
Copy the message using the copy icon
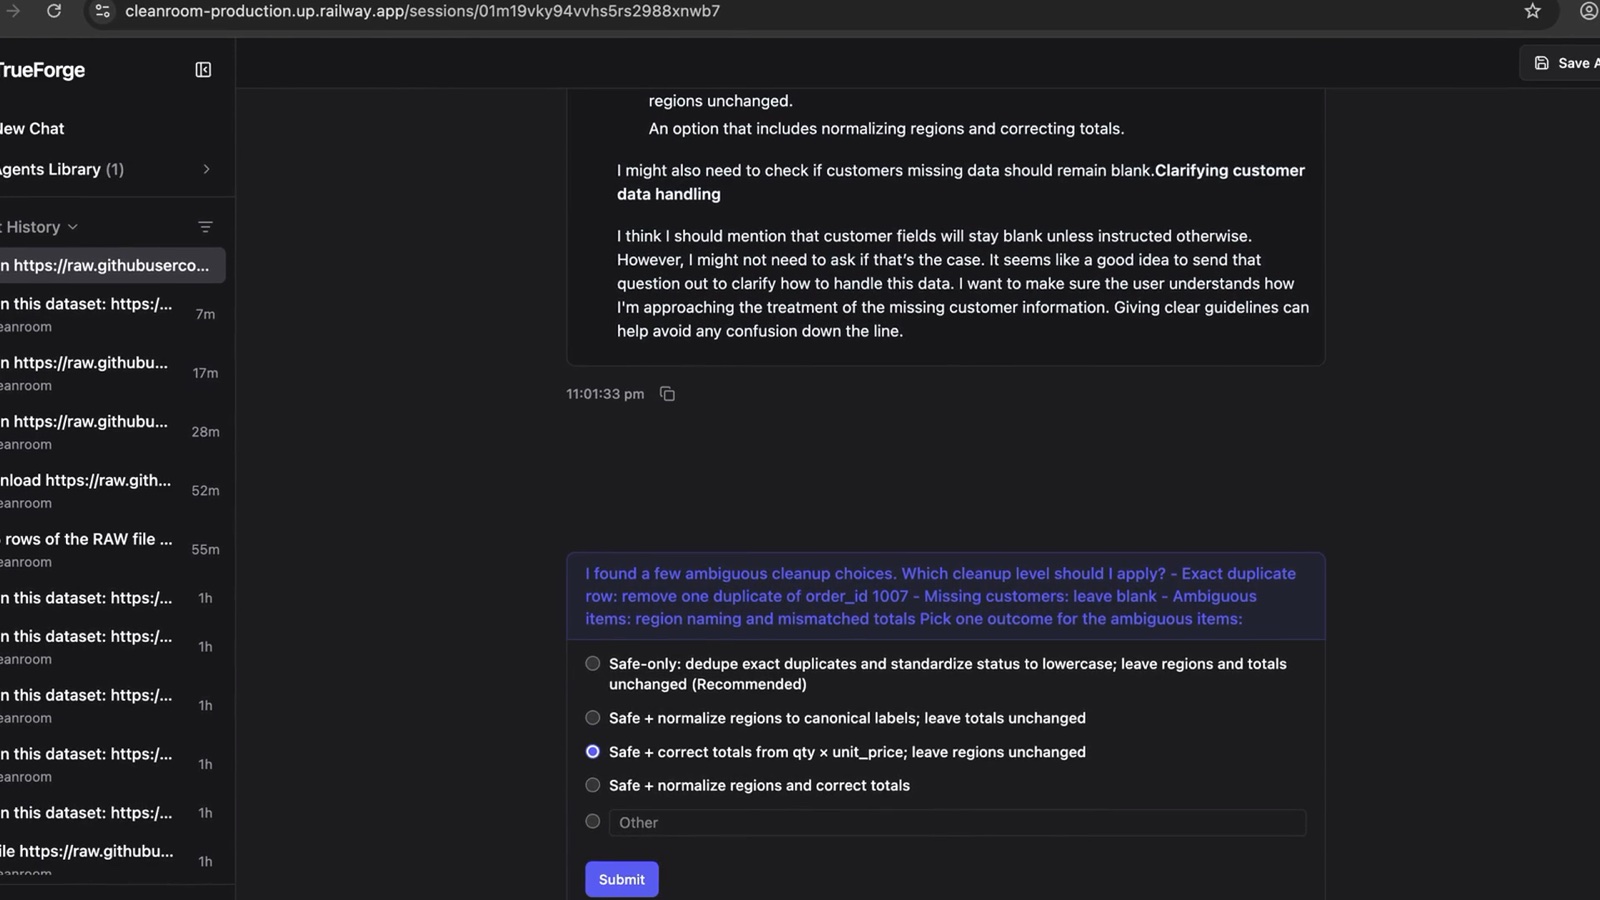667,394
